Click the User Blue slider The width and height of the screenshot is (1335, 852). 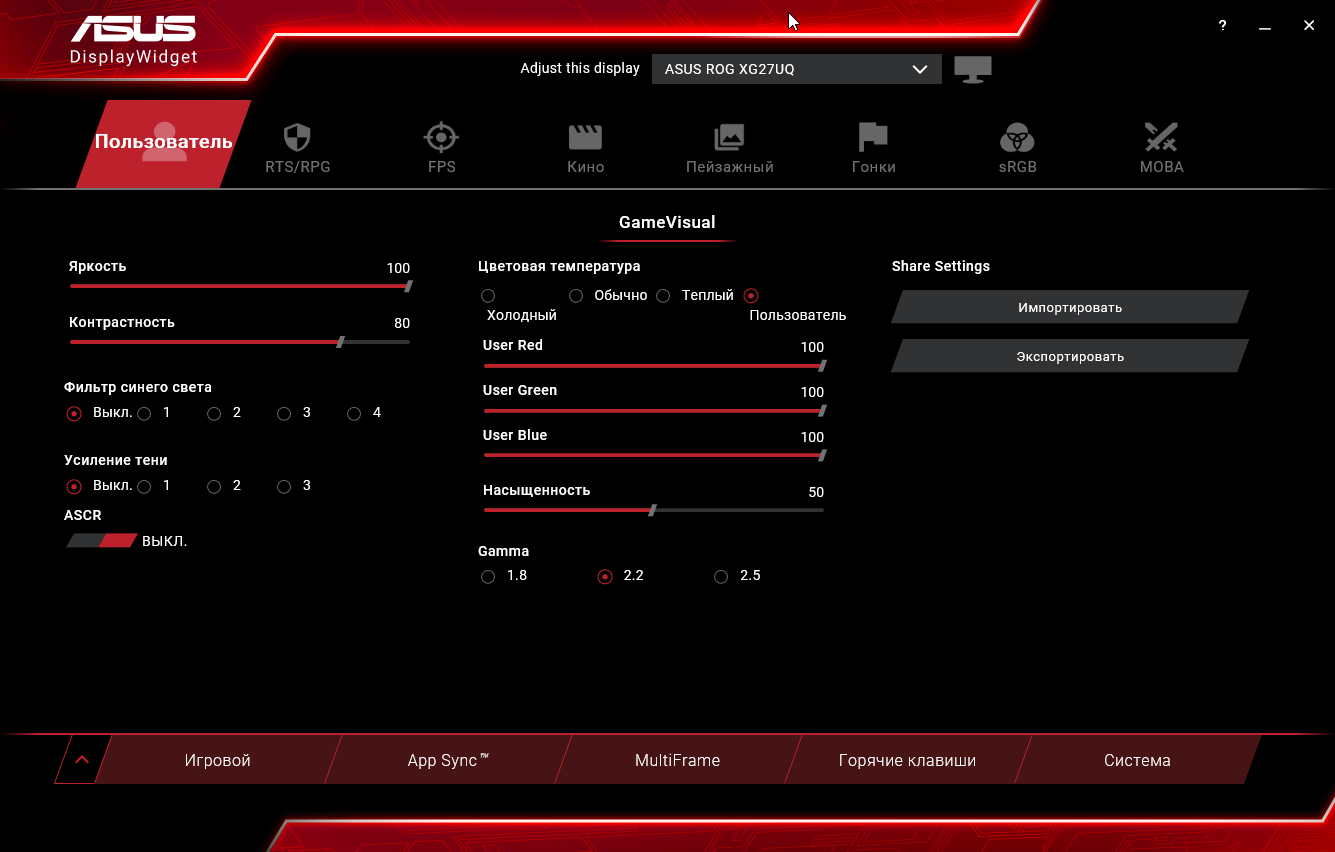click(654, 455)
